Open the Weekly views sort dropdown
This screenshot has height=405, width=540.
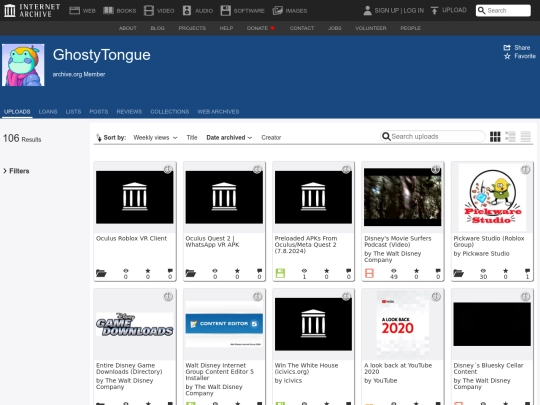pyautogui.click(x=155, y=137)
